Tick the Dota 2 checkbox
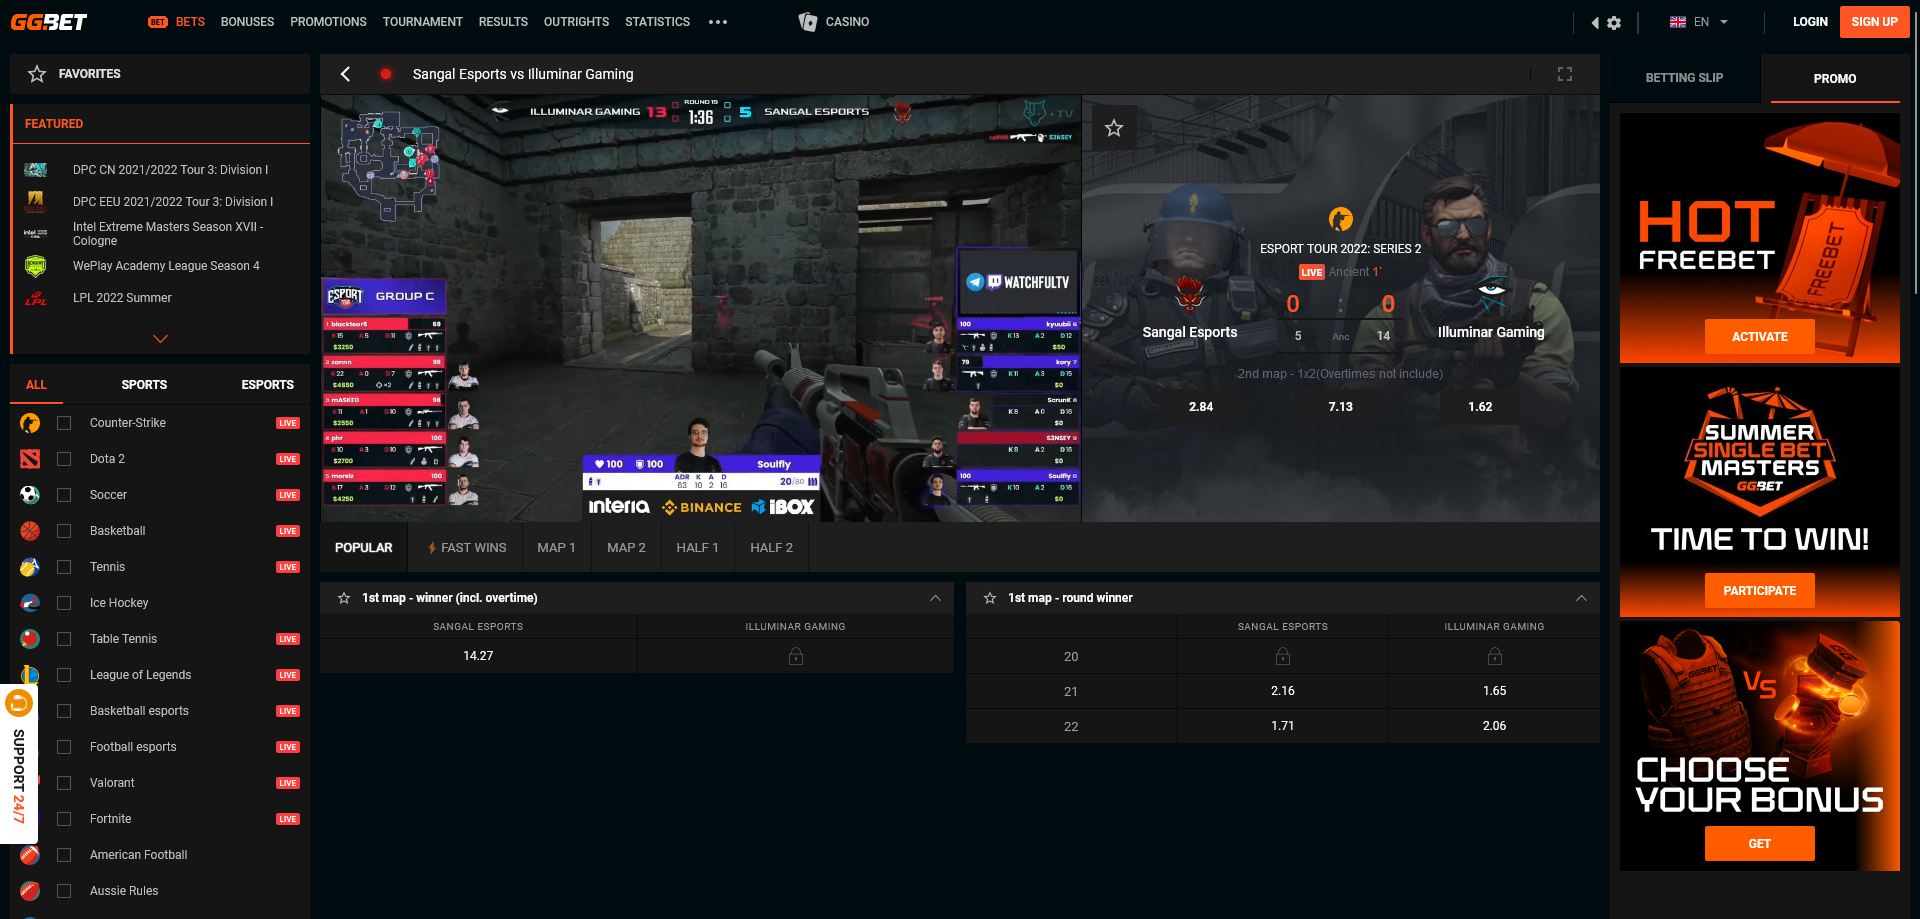The height and width of the screenshot is (919, 1920). 64,459
